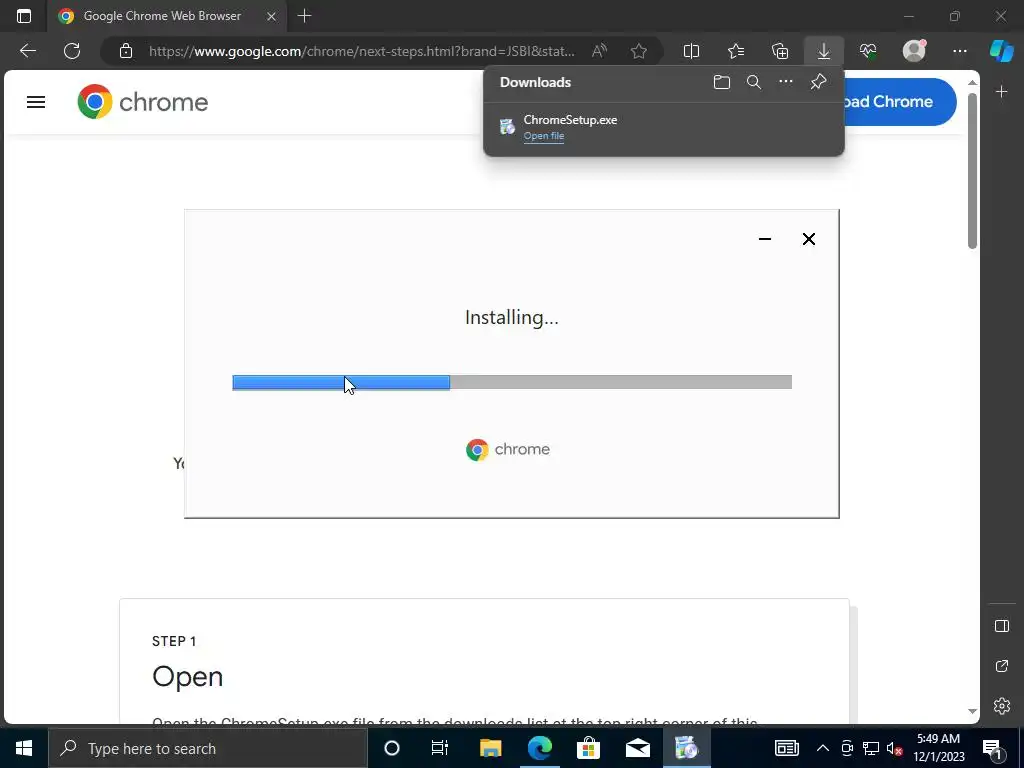Click the scrollbar down arrow
The height and width of the screenshot is (768, 1024).
coord(972,711)
